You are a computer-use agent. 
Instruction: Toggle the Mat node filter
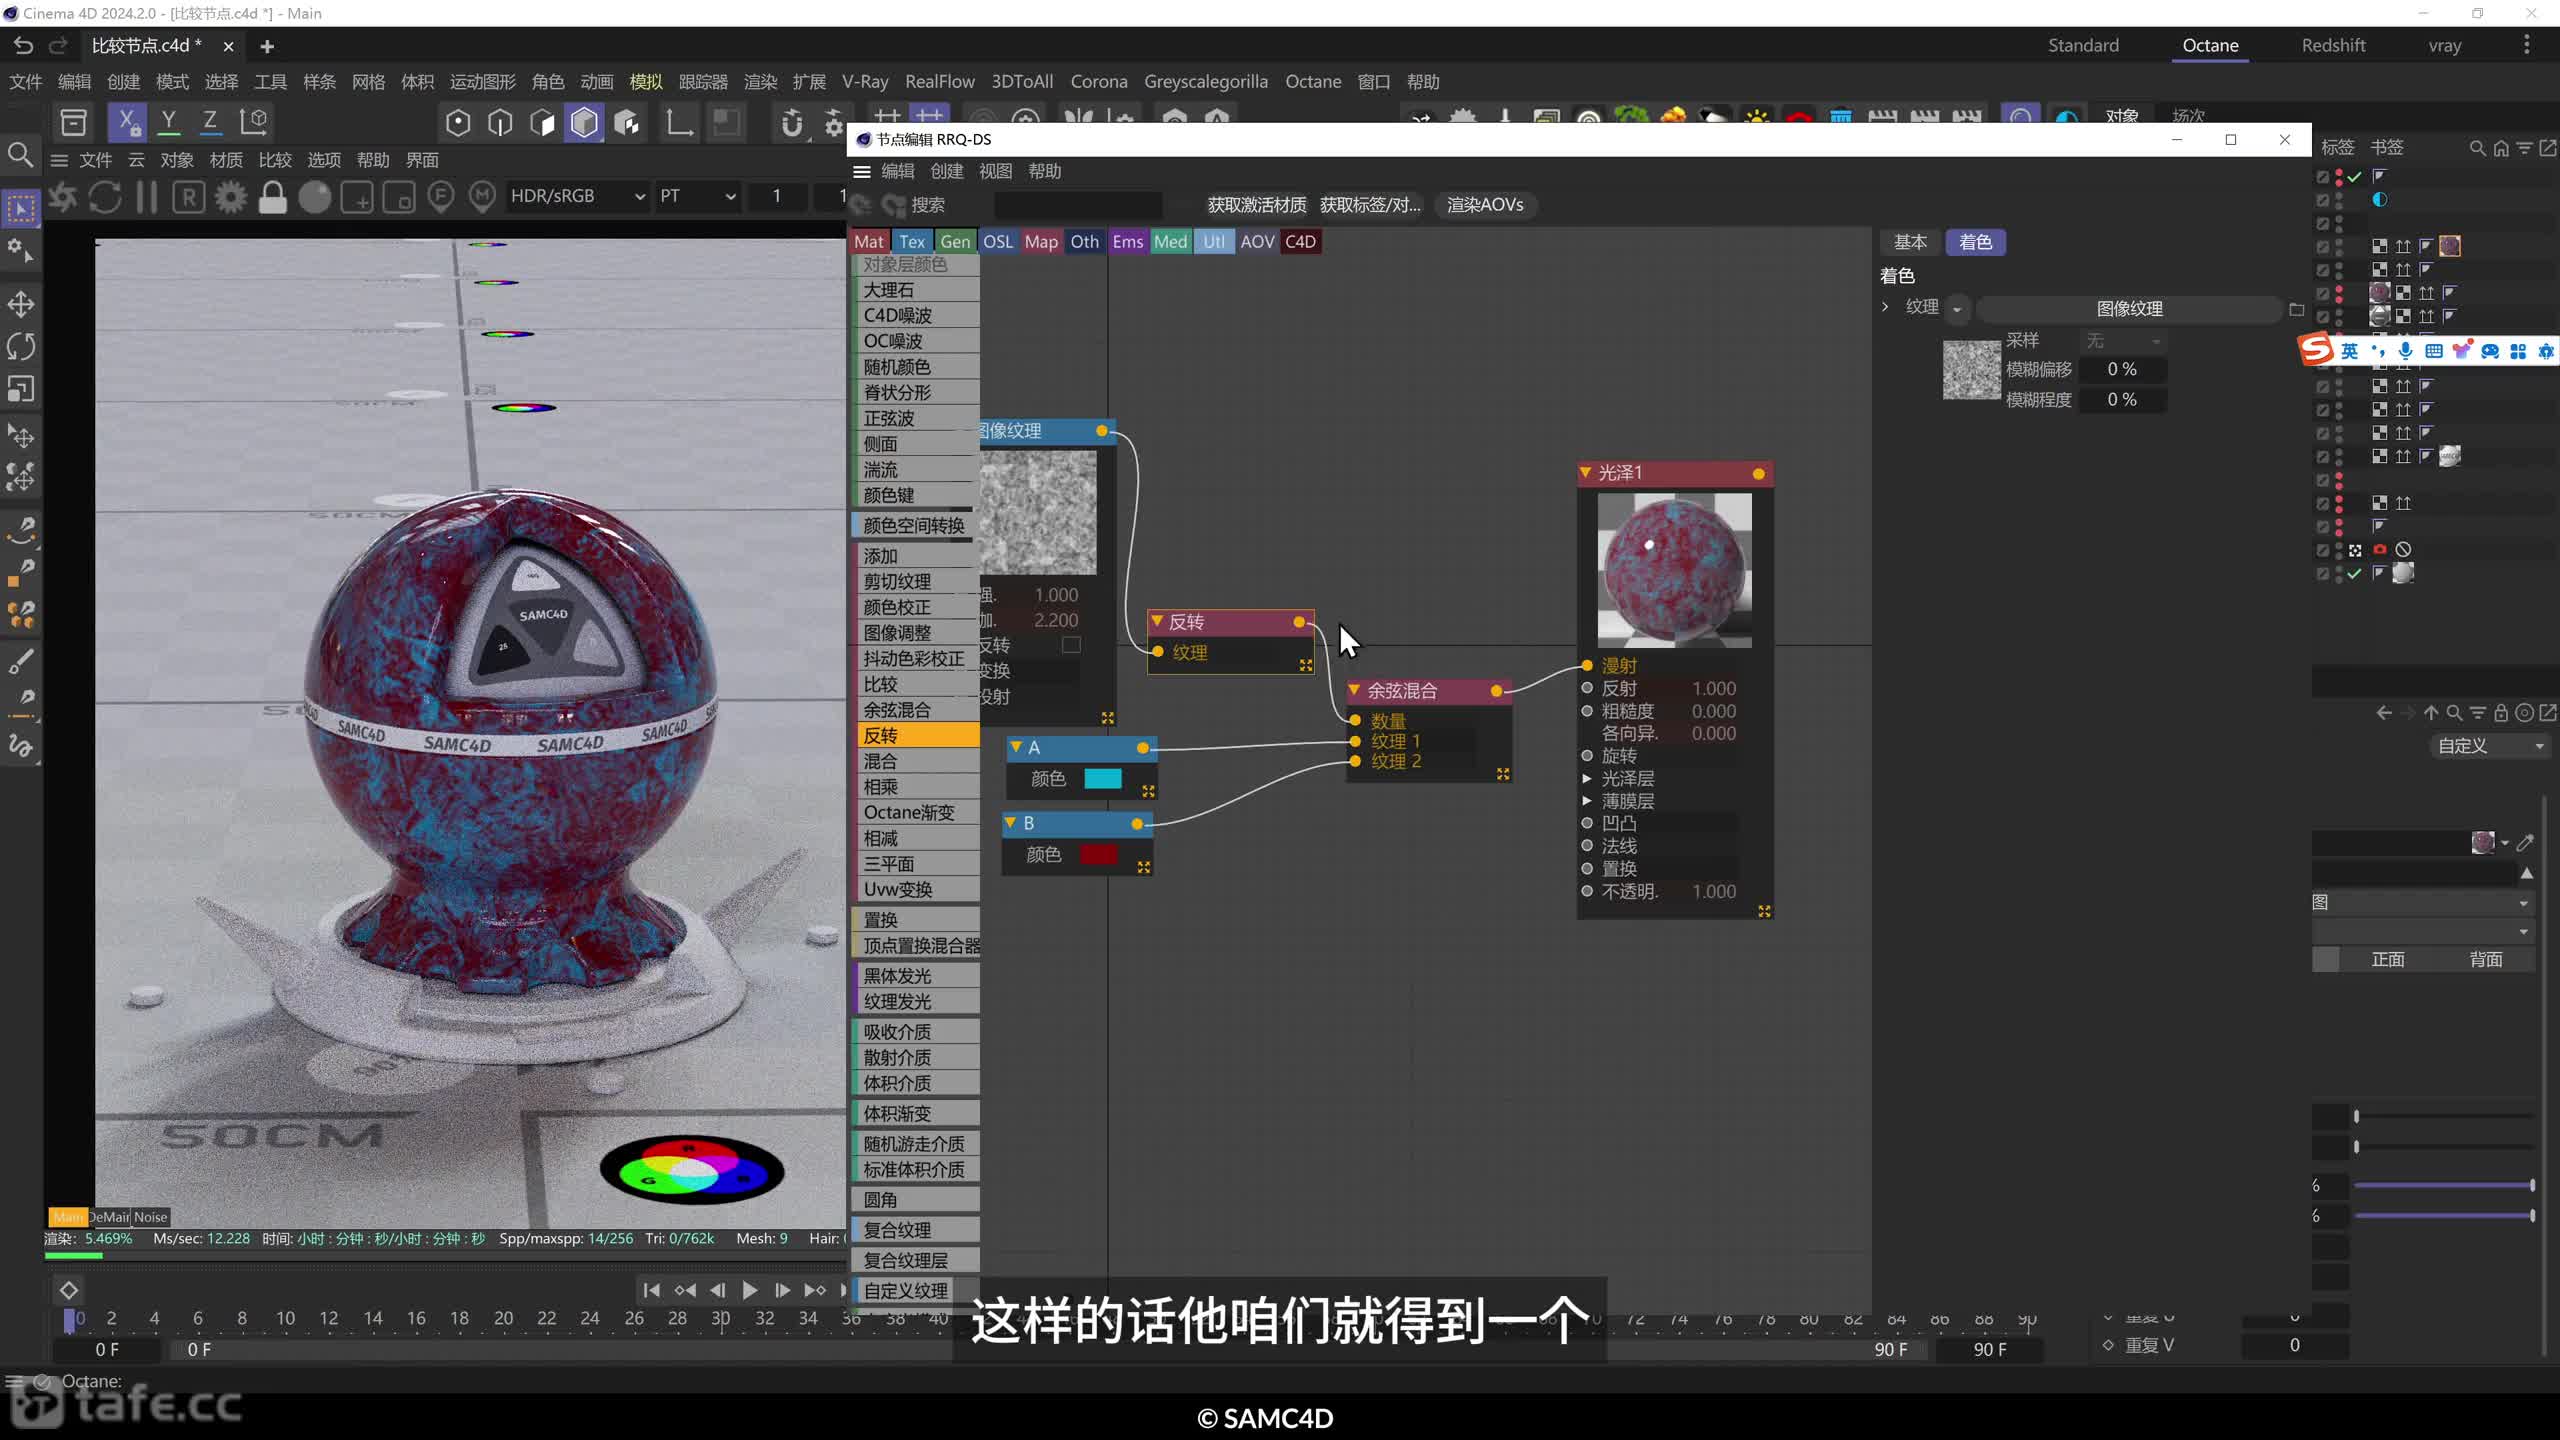(869, 242)
